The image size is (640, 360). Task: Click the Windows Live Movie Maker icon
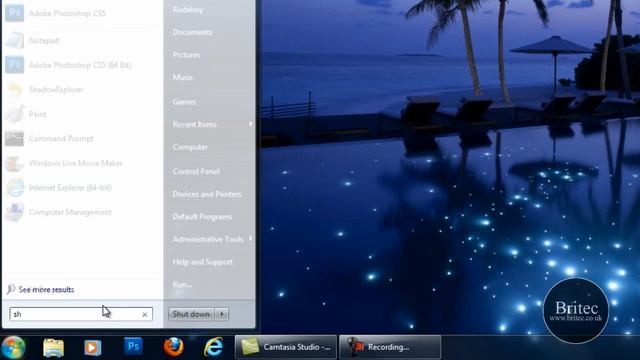[x=14, y=163]
